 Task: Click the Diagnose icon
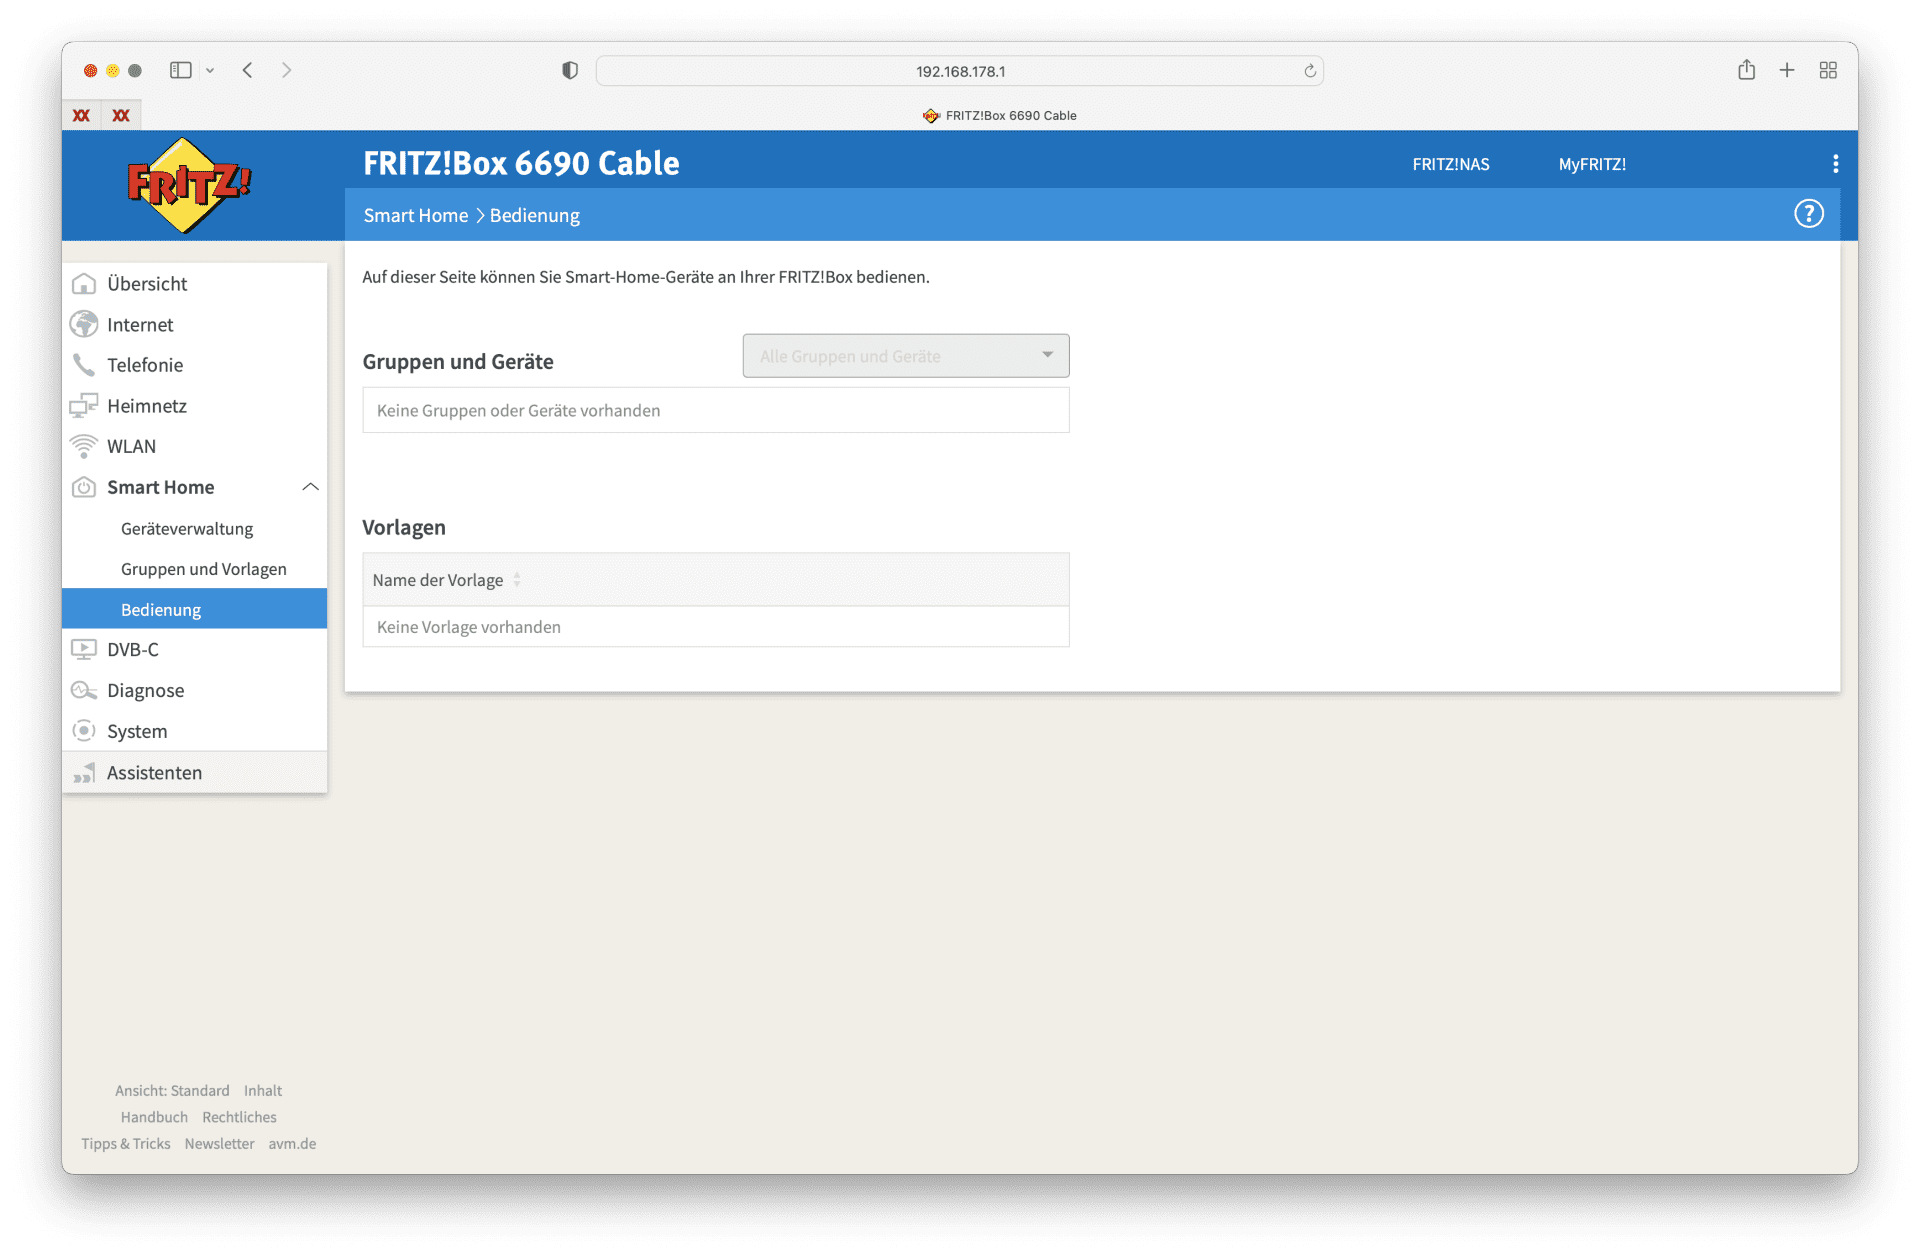point(84,690)
